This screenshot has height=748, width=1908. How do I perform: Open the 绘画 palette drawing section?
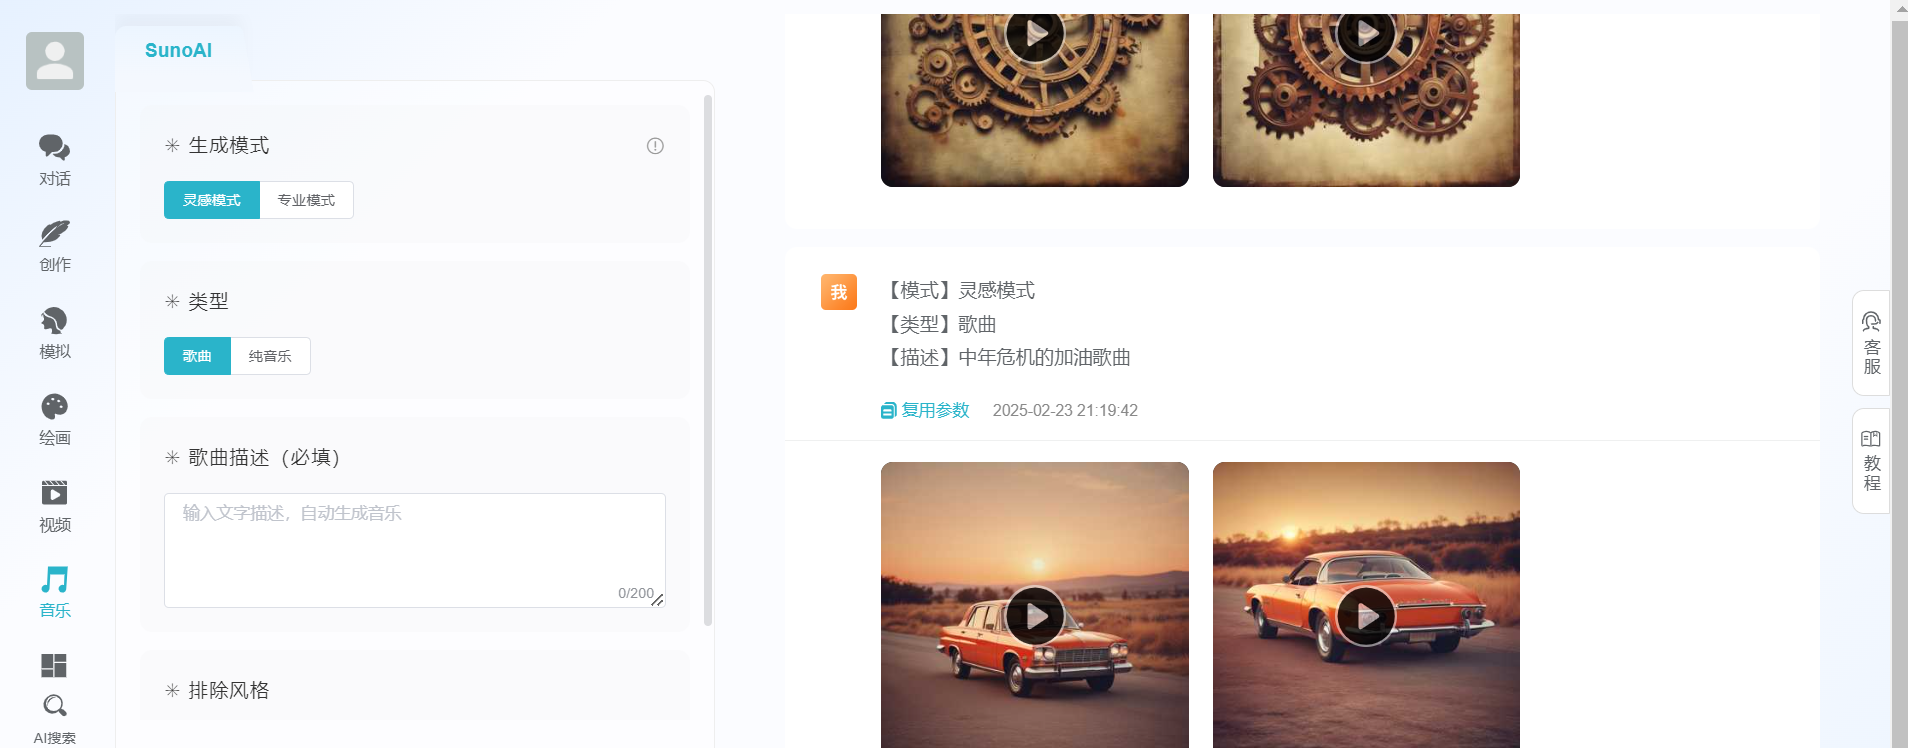54,407
